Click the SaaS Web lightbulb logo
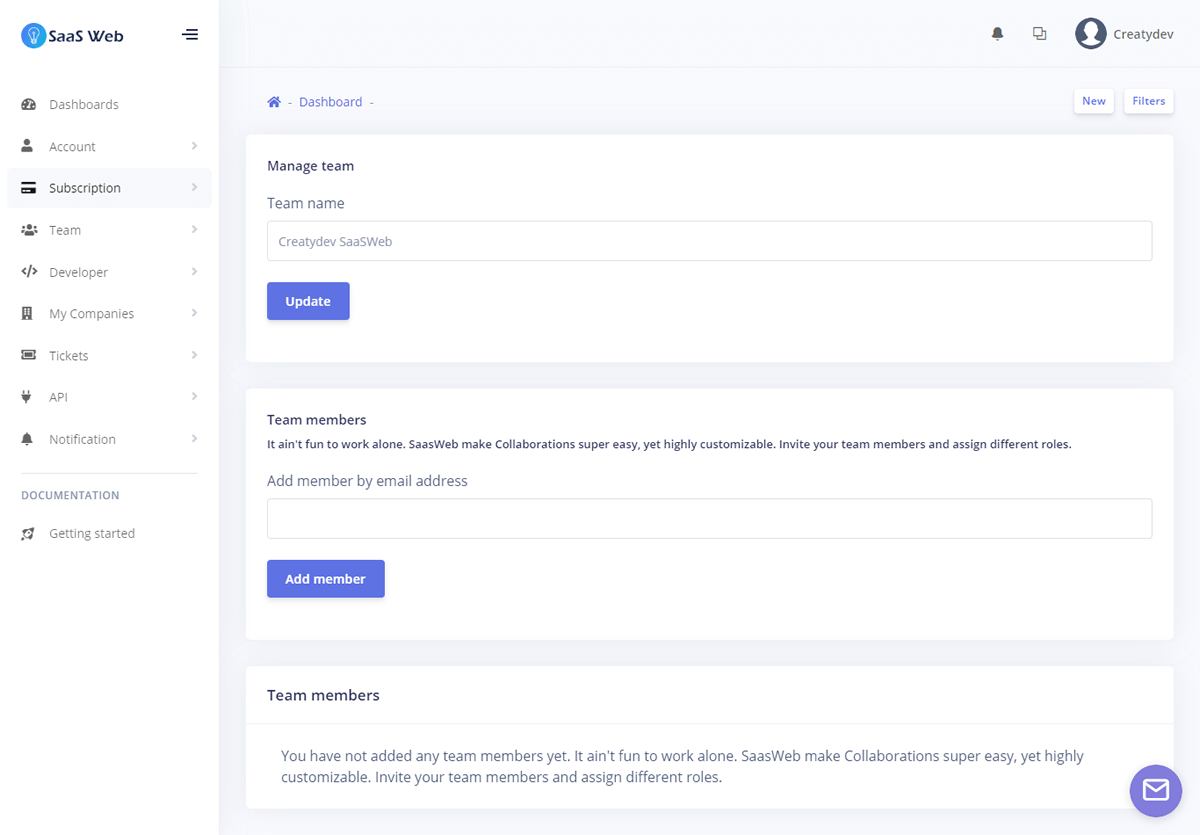1200x835 pixels. pyautogui.click(x=34, y=35)
